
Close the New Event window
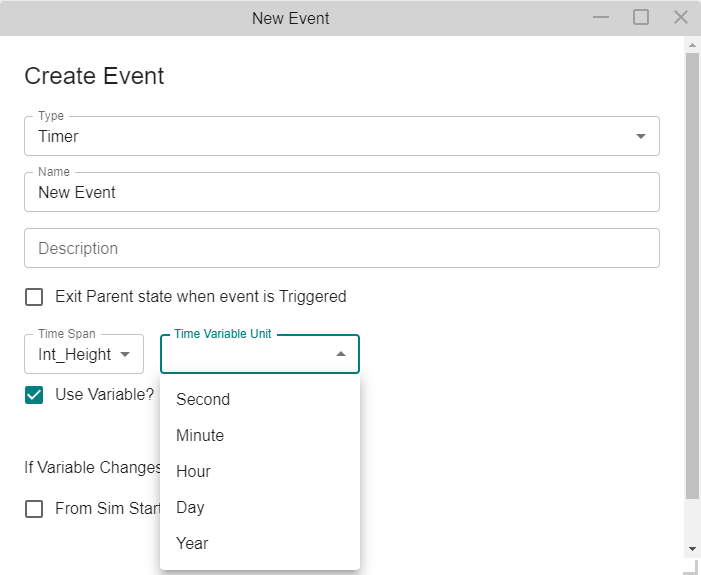tap(680, 17)
